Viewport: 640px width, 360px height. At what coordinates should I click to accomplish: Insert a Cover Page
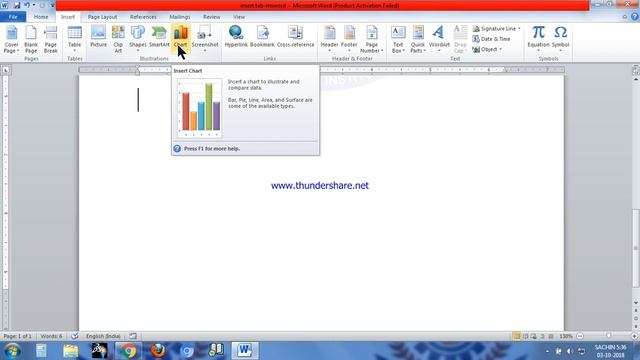tap(11, 39)
